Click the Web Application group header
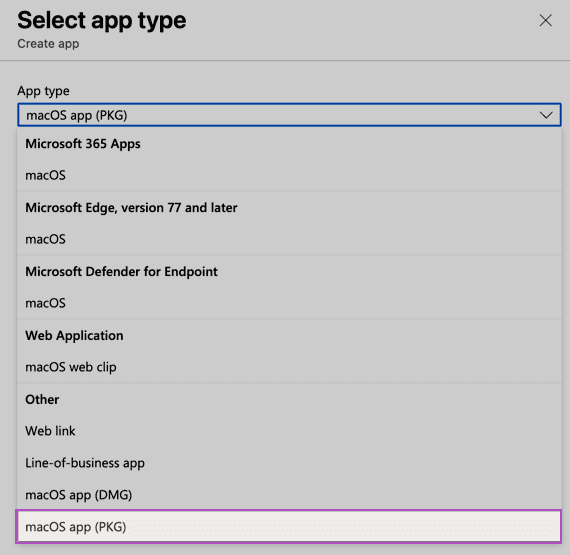 pyautogui.click(x=74, y=335)
